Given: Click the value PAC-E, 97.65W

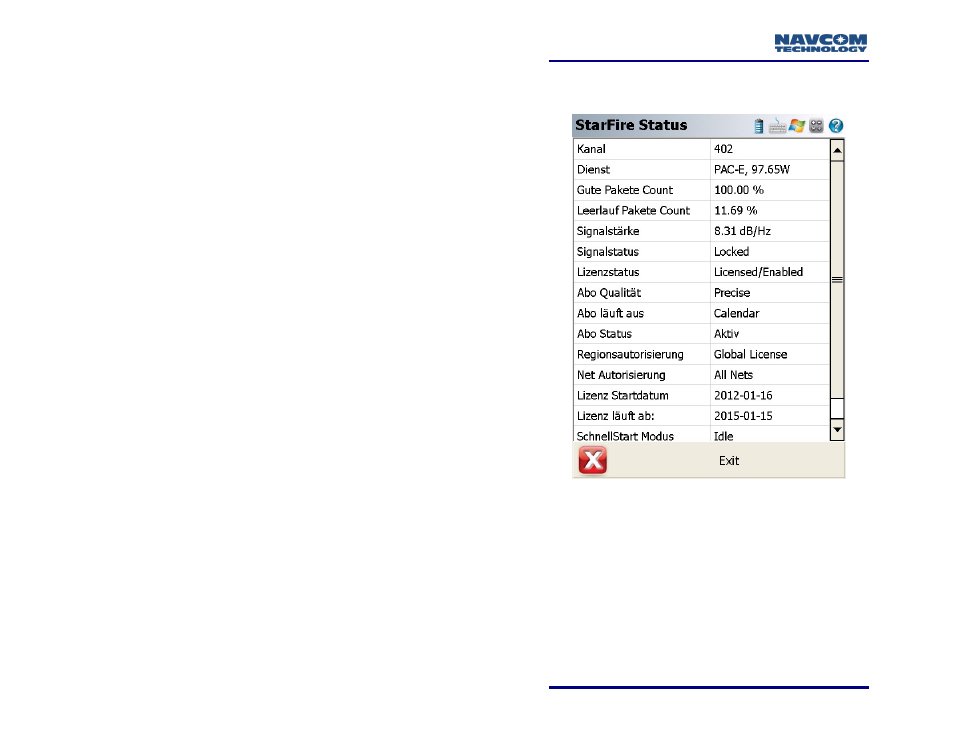Looking at the screenshot, I should [751, 170].
